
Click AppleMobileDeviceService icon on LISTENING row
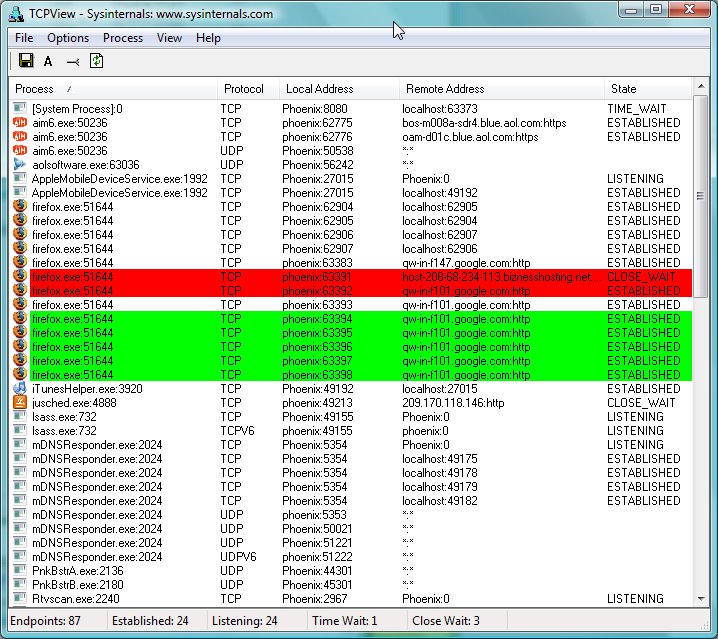click(x=20, y=178)
